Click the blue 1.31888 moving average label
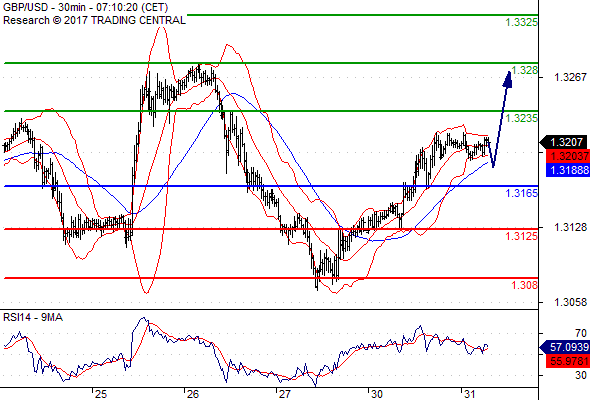Image resolution: width=590 pixels, height=400 pixels. click(568, 170)
